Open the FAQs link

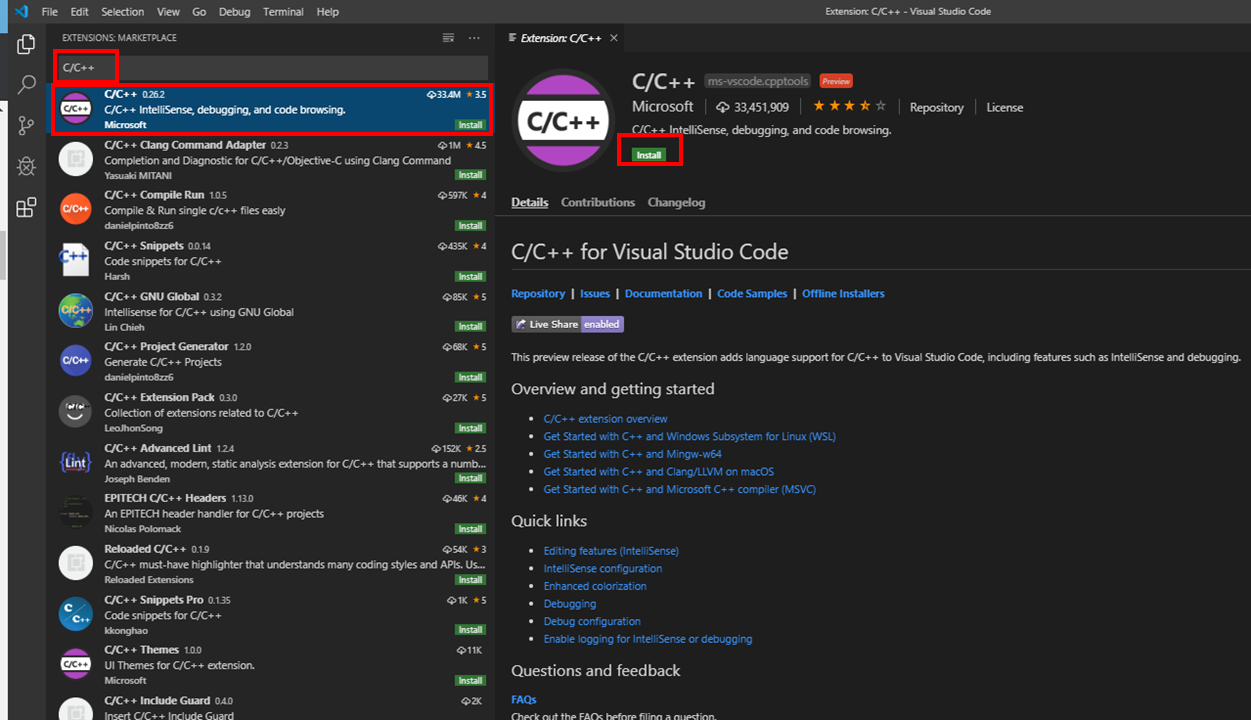(x=524, y=700)
